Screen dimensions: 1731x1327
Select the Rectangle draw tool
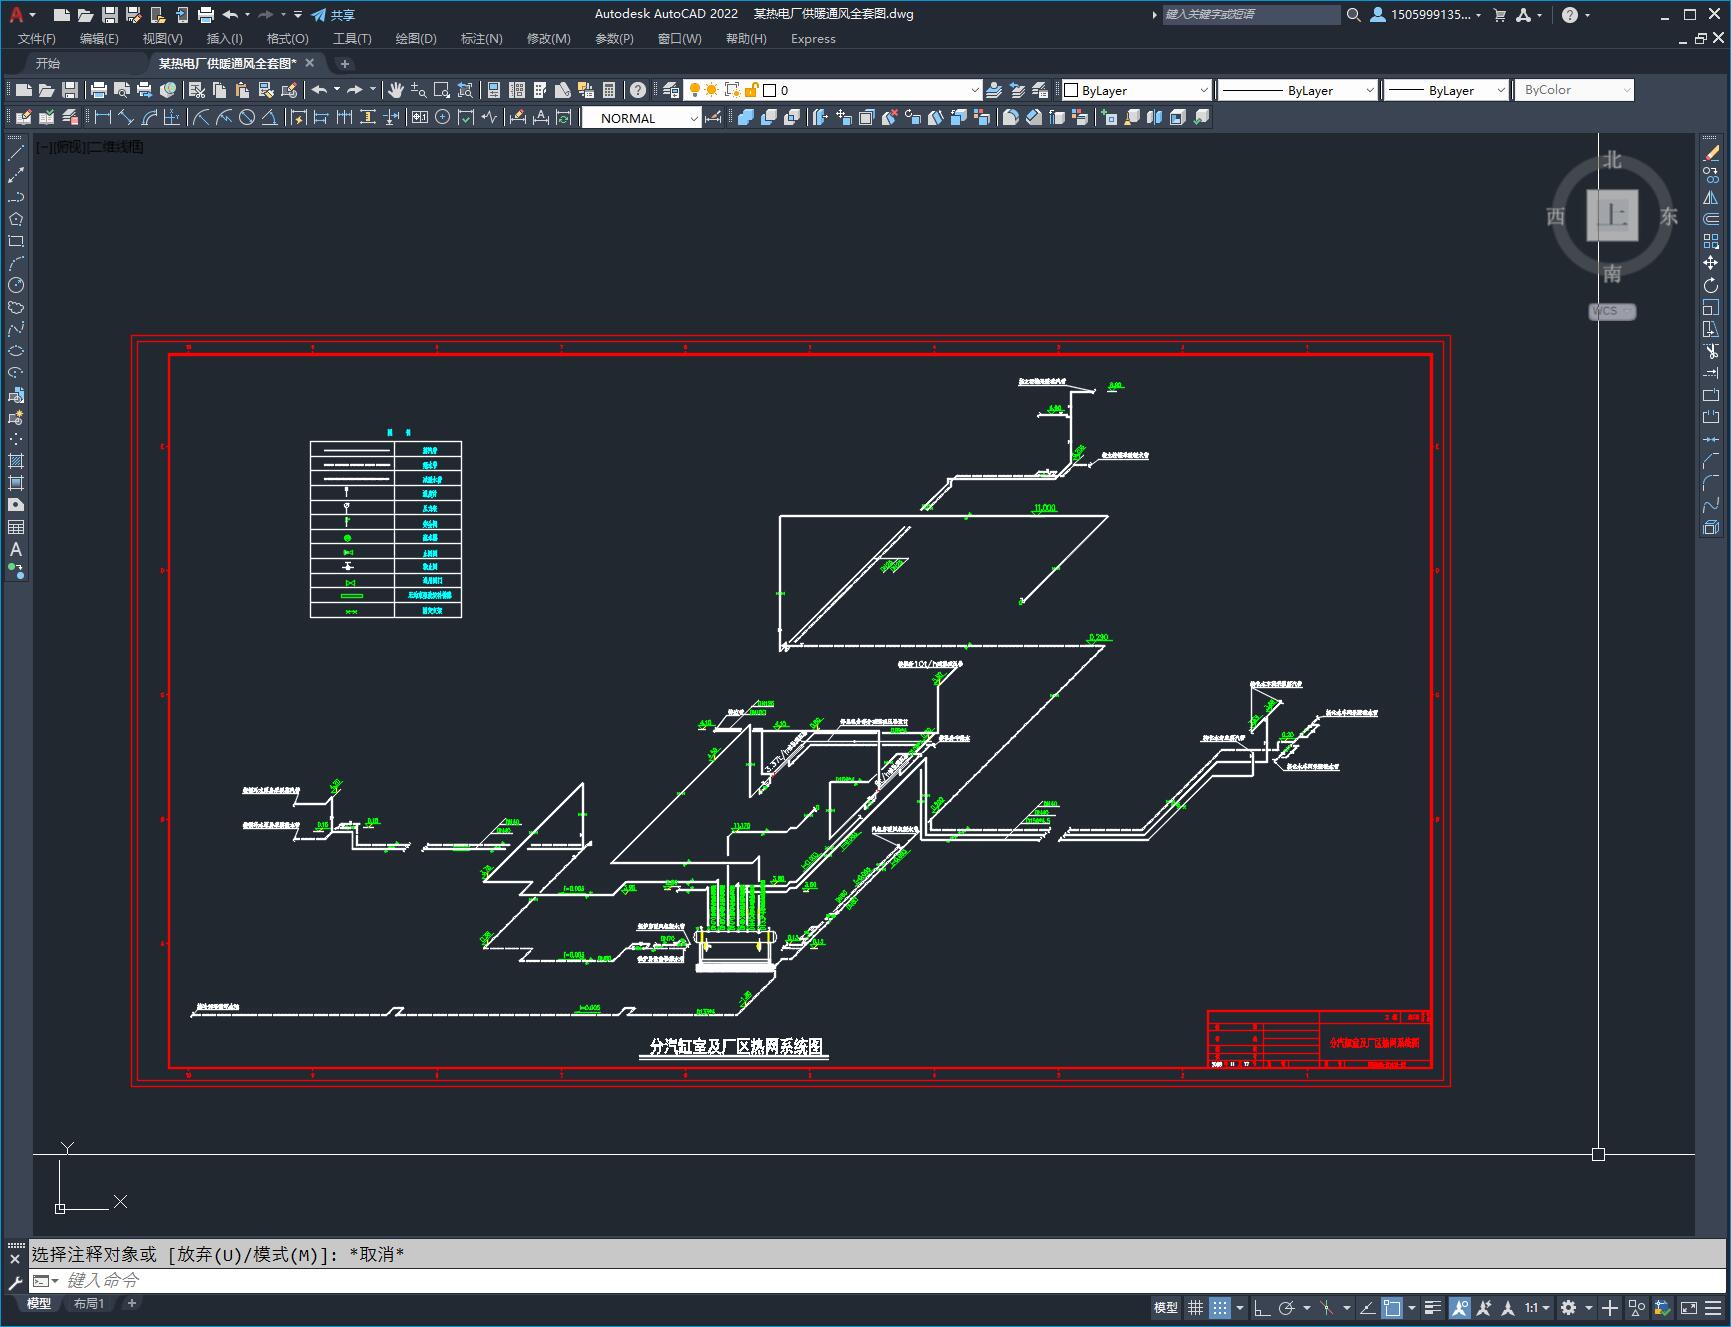pos(16,241)
